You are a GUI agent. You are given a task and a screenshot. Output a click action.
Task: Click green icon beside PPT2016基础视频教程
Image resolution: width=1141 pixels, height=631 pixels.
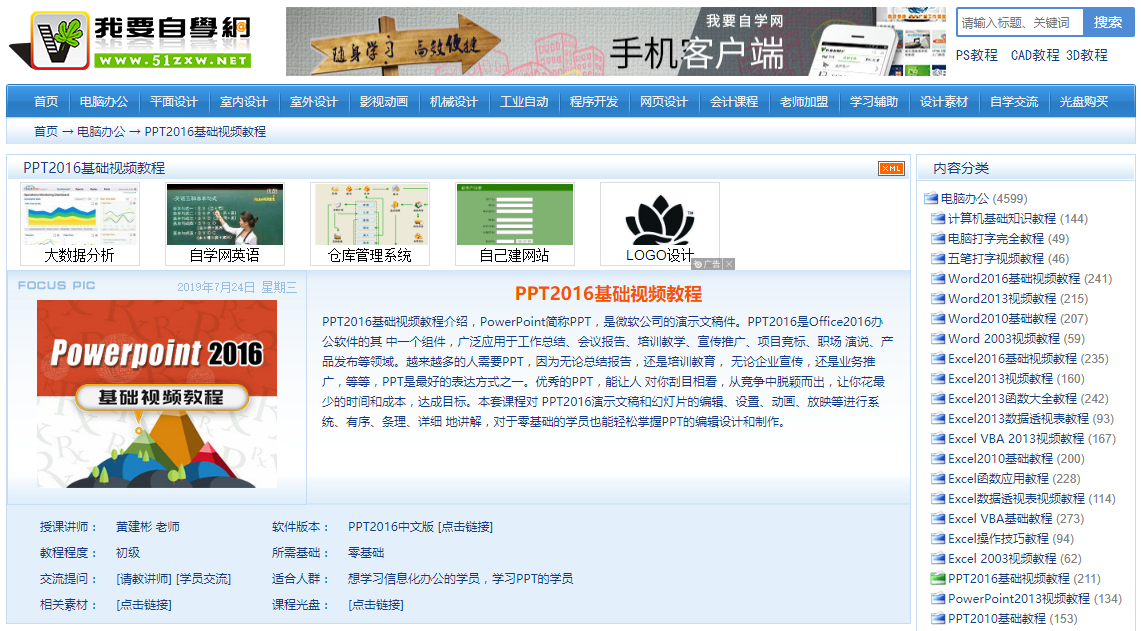click(940, 578)
